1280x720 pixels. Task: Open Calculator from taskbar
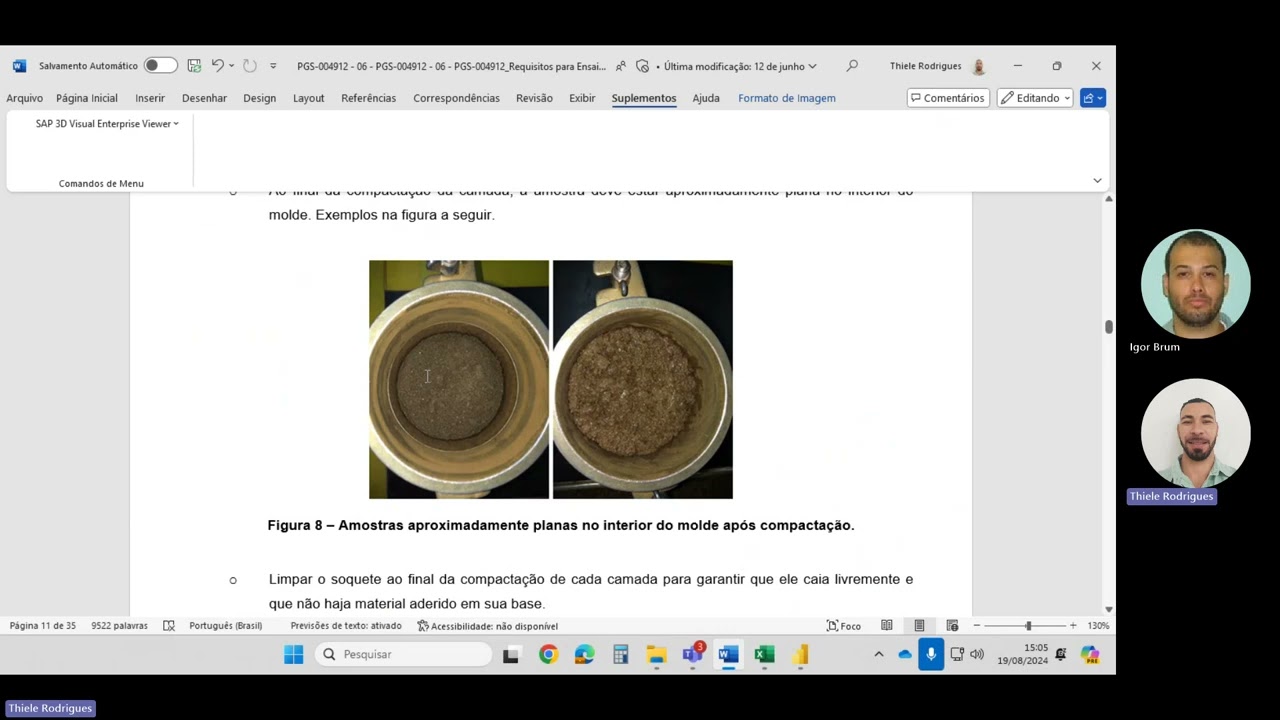[x=620, y=655]
